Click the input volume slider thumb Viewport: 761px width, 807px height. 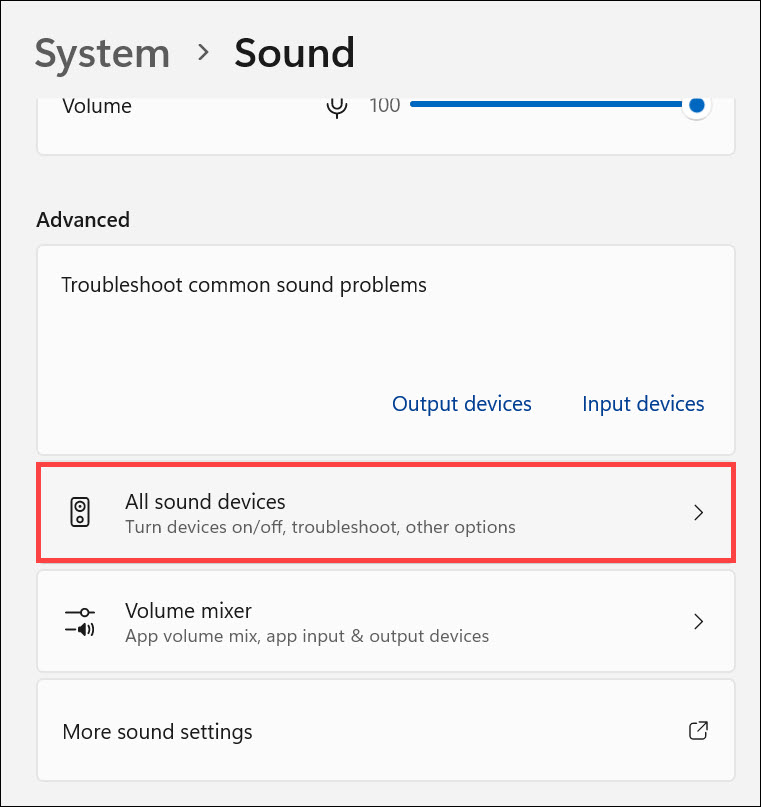[x=697, y=104]
